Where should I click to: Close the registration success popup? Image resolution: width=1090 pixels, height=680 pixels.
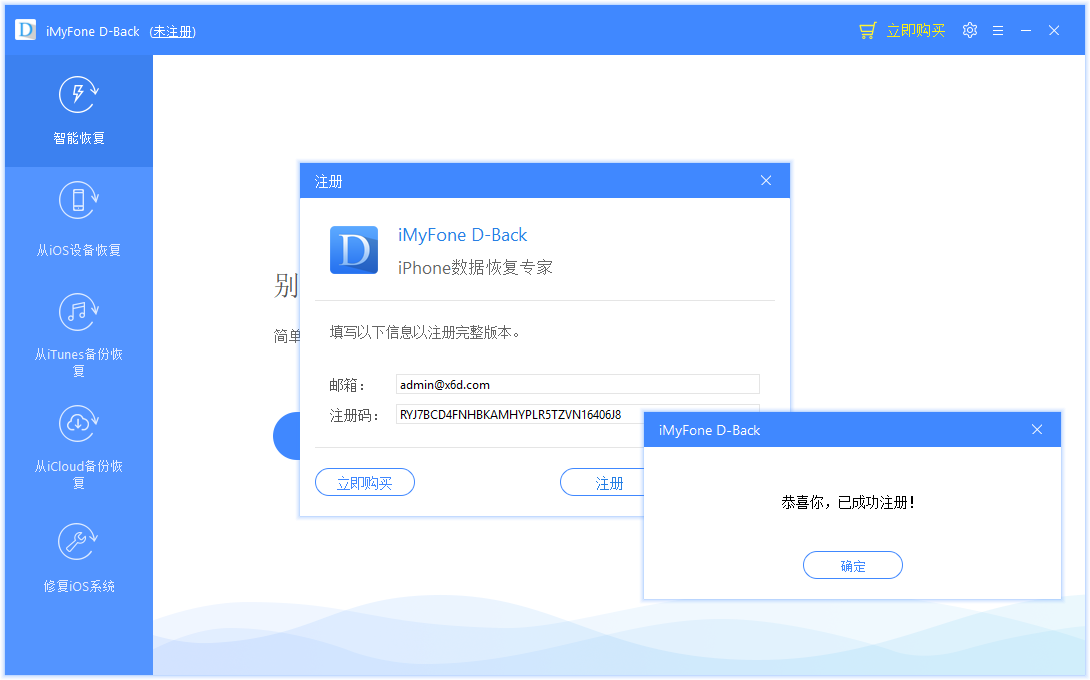point(1037,430)
